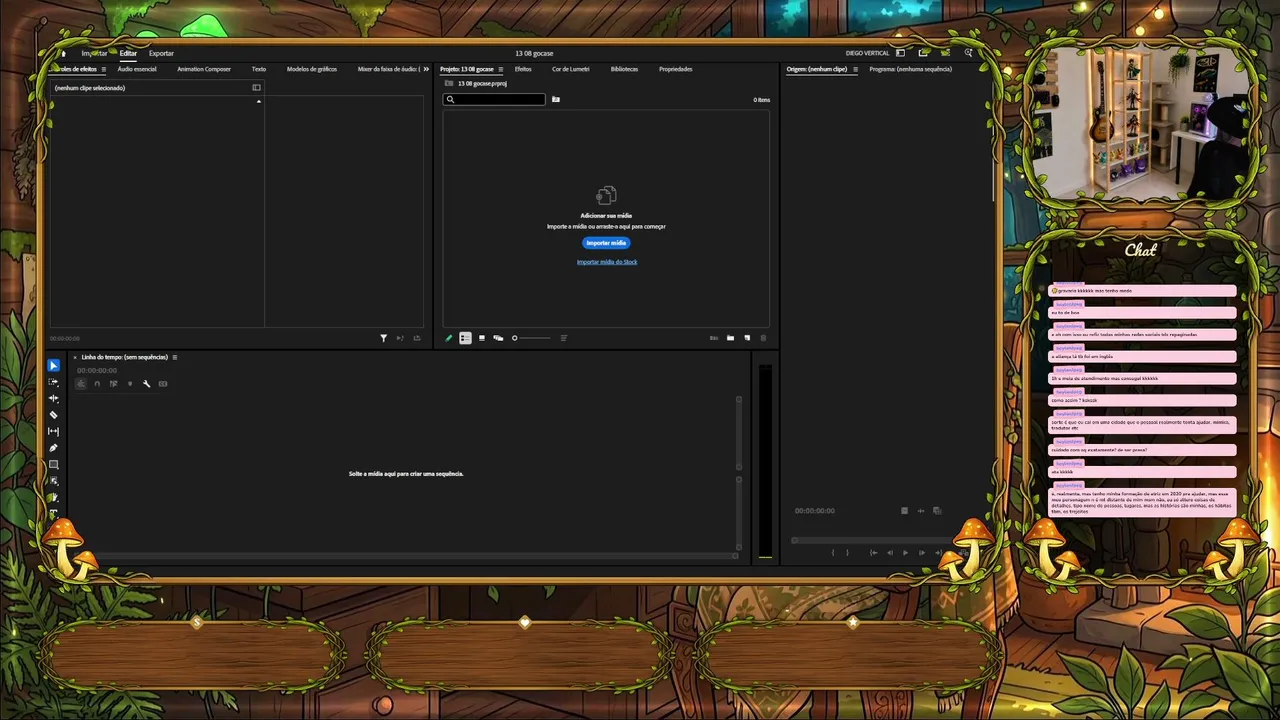The image size is (1280, 720).
Task: Toggle project write-lock pencil icon
Action: pyautogui.click(x=448, y=338)
